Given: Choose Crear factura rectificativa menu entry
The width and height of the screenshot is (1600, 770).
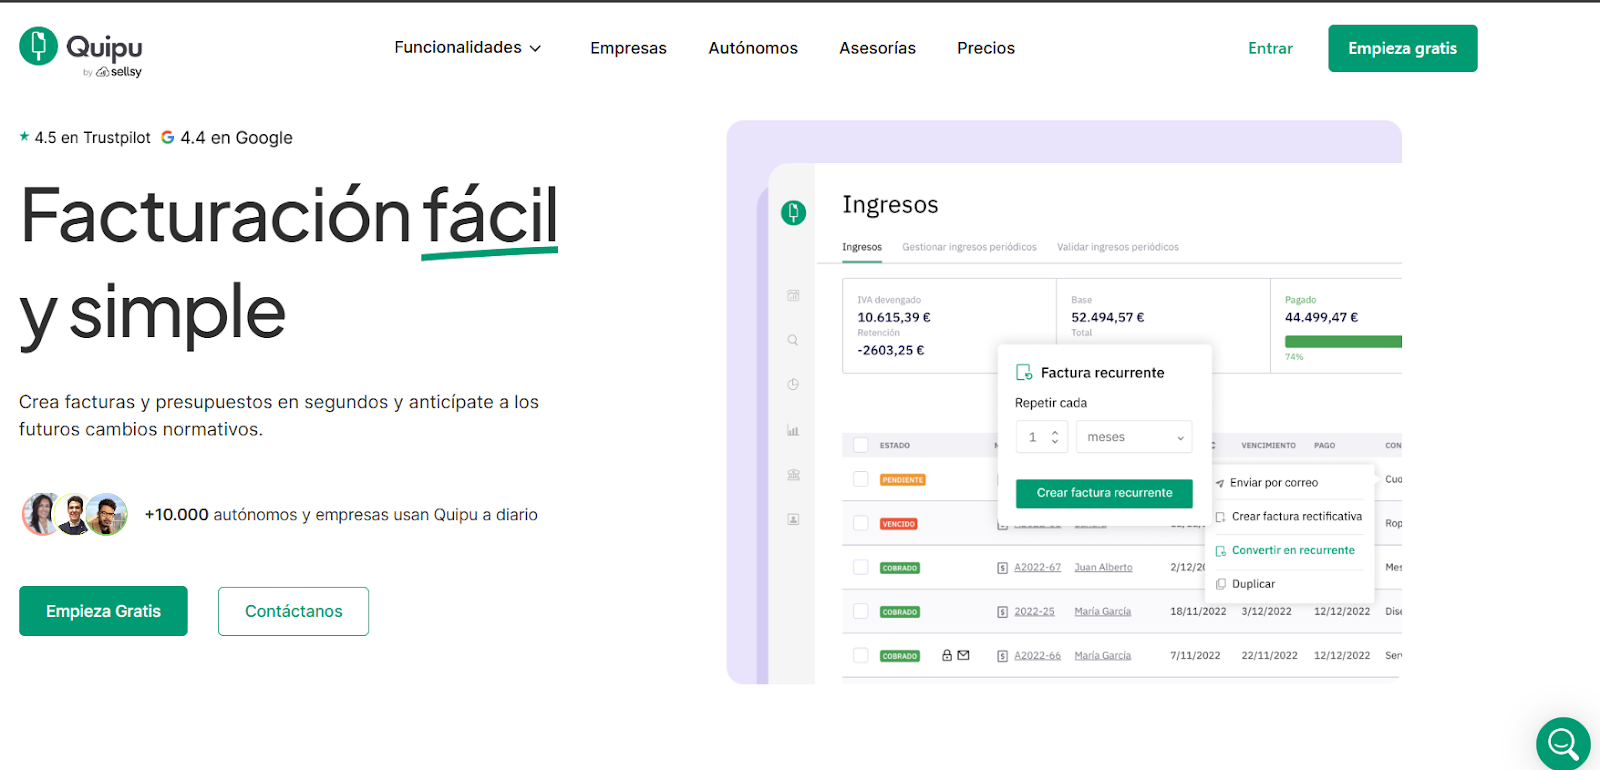Looking at the screenshot, I should coord(1297,517).
